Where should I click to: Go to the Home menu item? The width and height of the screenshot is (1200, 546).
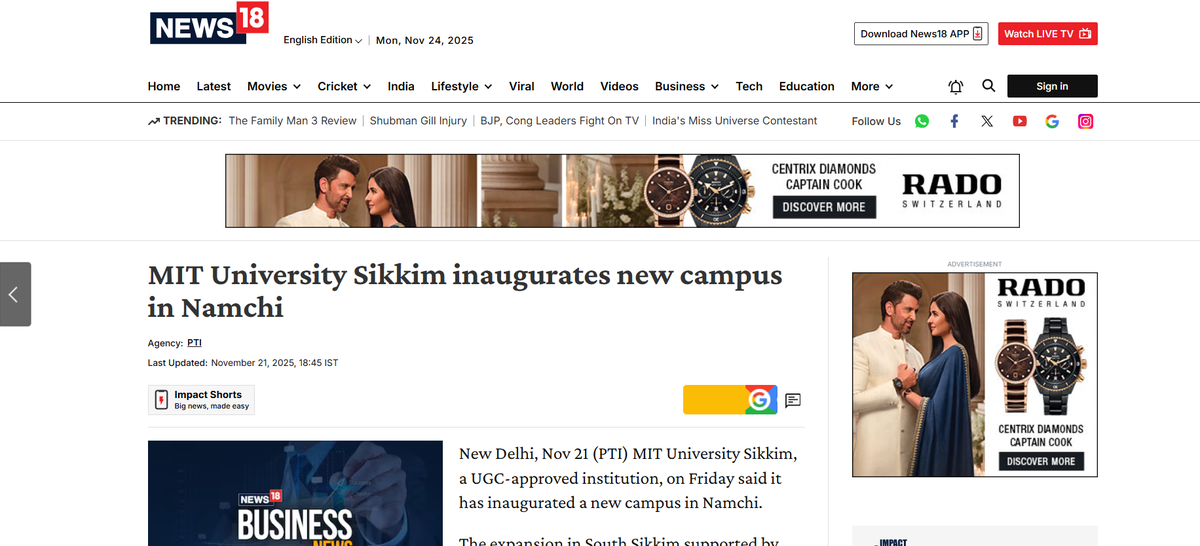tap(164, 86)
